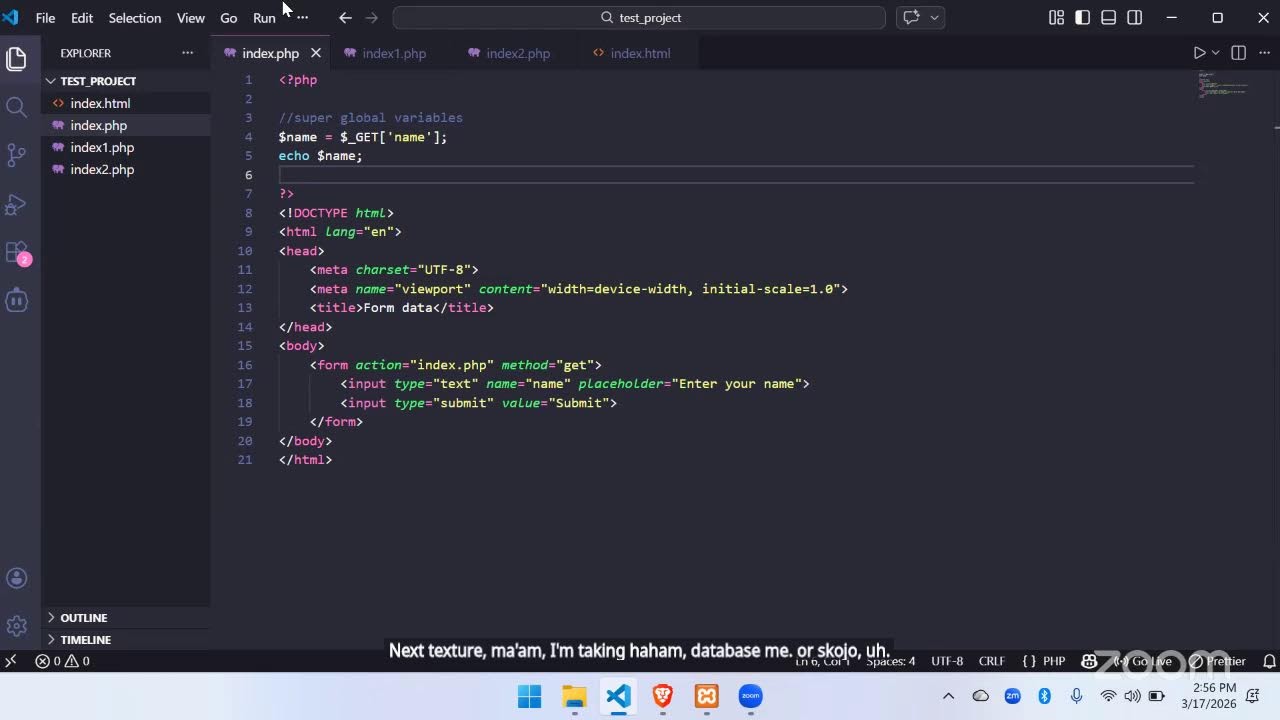1280x720 pixels.
Task: Customize layout icon in title bar
Action: tap(1056, 18)
